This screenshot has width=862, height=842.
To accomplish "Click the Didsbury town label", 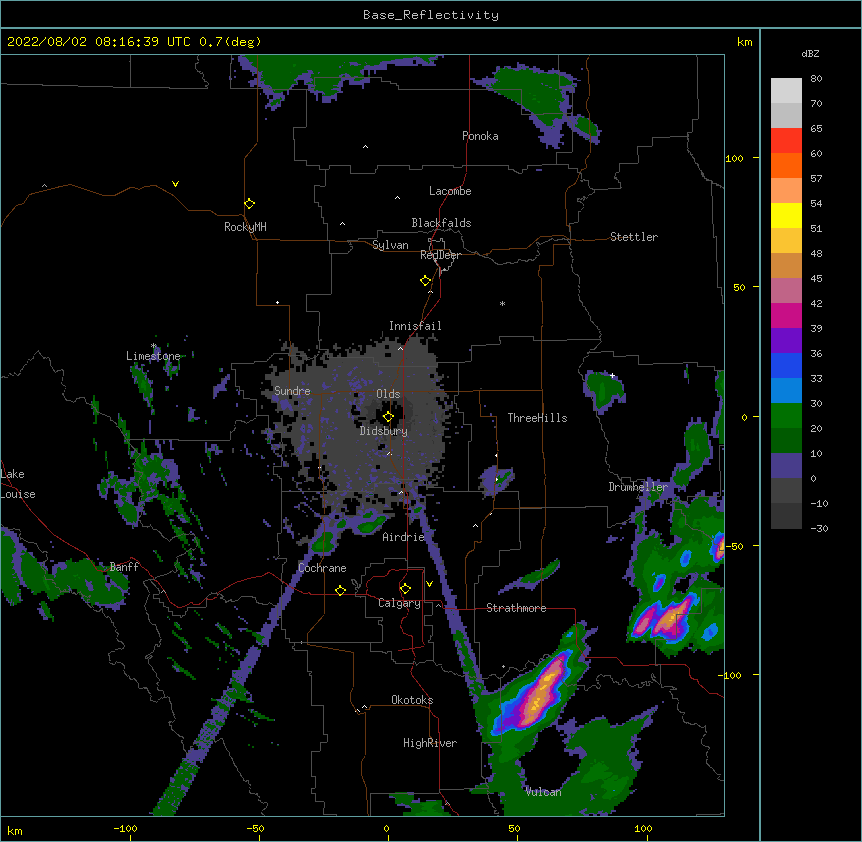I will tap(384, 431).
